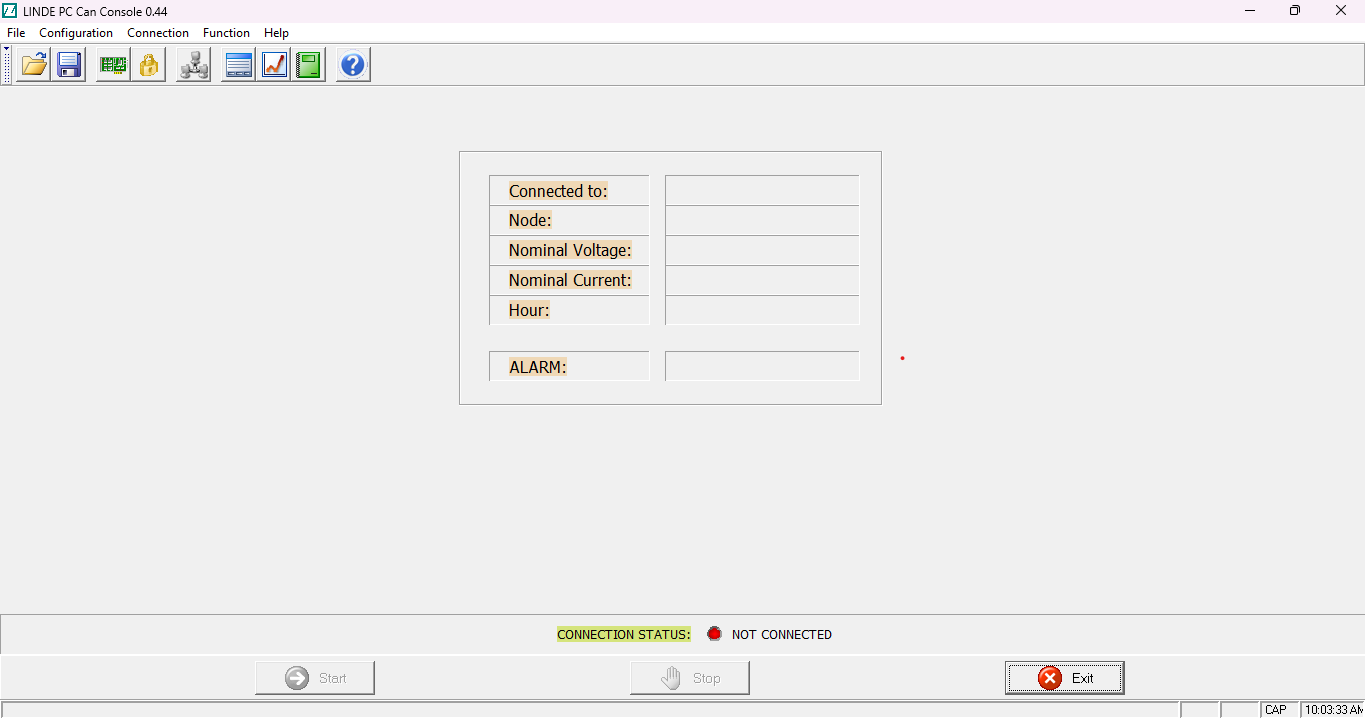Open the blue window panel icon
Screen dimensions: 1365x718
point(238,66)
